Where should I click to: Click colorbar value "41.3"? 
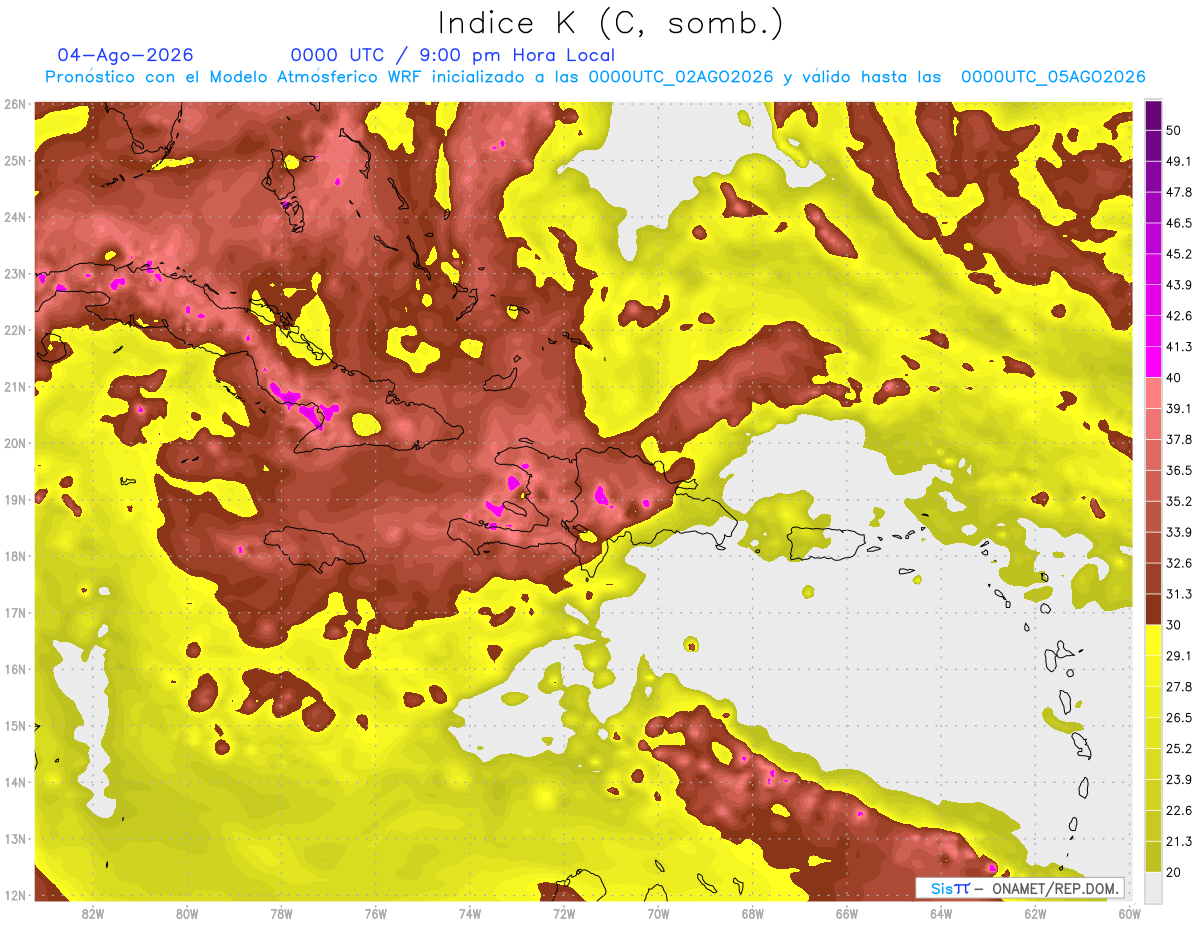(x=1179, y=347)
